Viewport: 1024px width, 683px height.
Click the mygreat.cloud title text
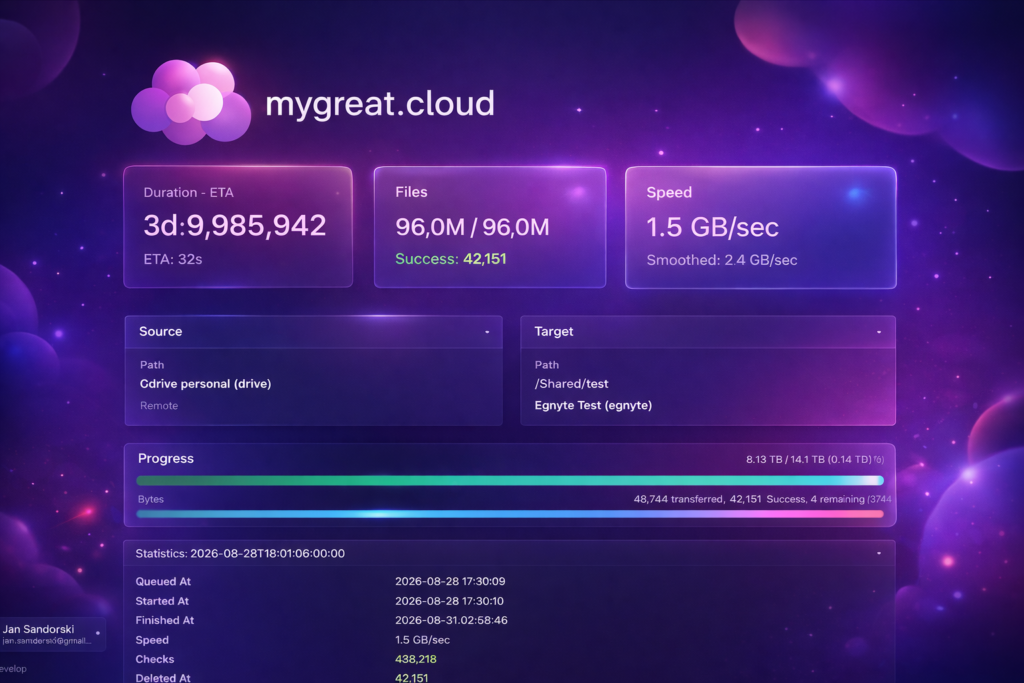379,103
